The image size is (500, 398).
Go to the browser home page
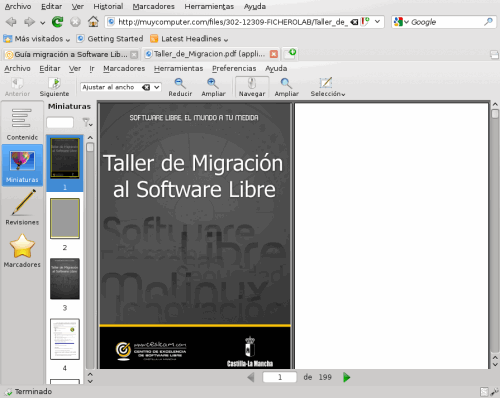(93, 22)
